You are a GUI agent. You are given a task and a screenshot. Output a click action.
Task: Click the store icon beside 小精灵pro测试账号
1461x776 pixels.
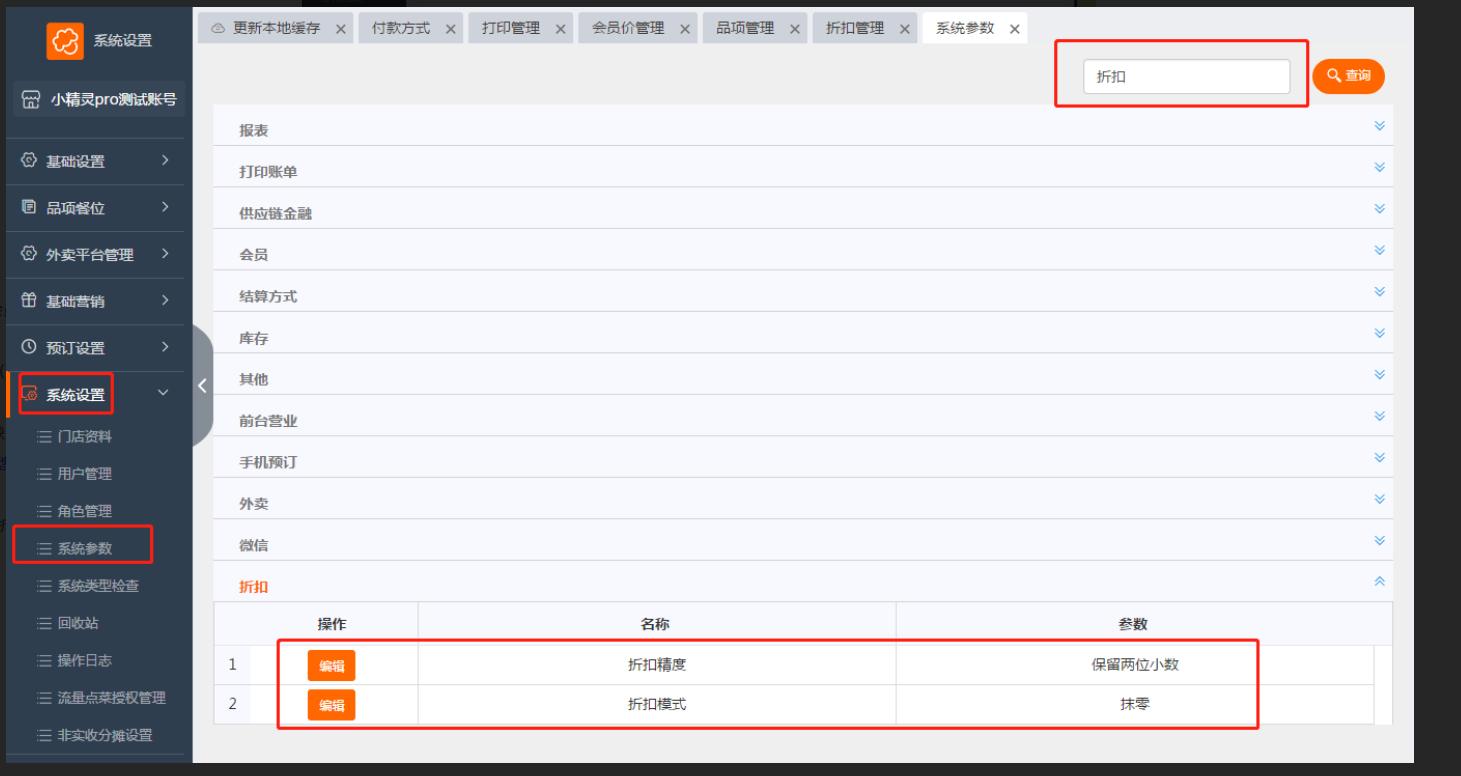(x=31, y=99)
